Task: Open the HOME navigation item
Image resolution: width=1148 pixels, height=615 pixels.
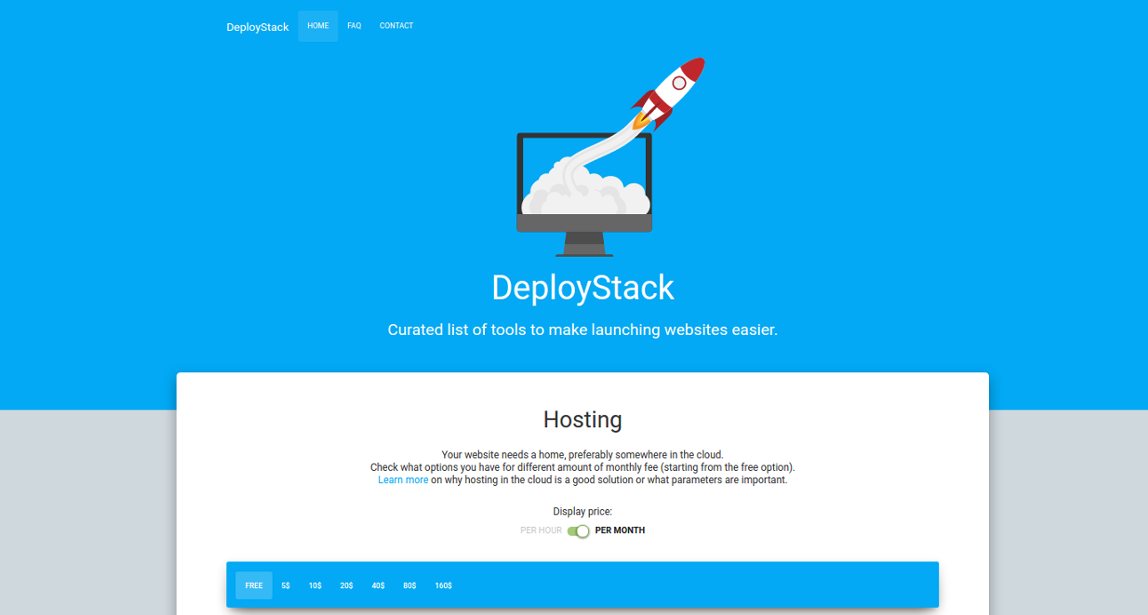Action: coord(317,25)
